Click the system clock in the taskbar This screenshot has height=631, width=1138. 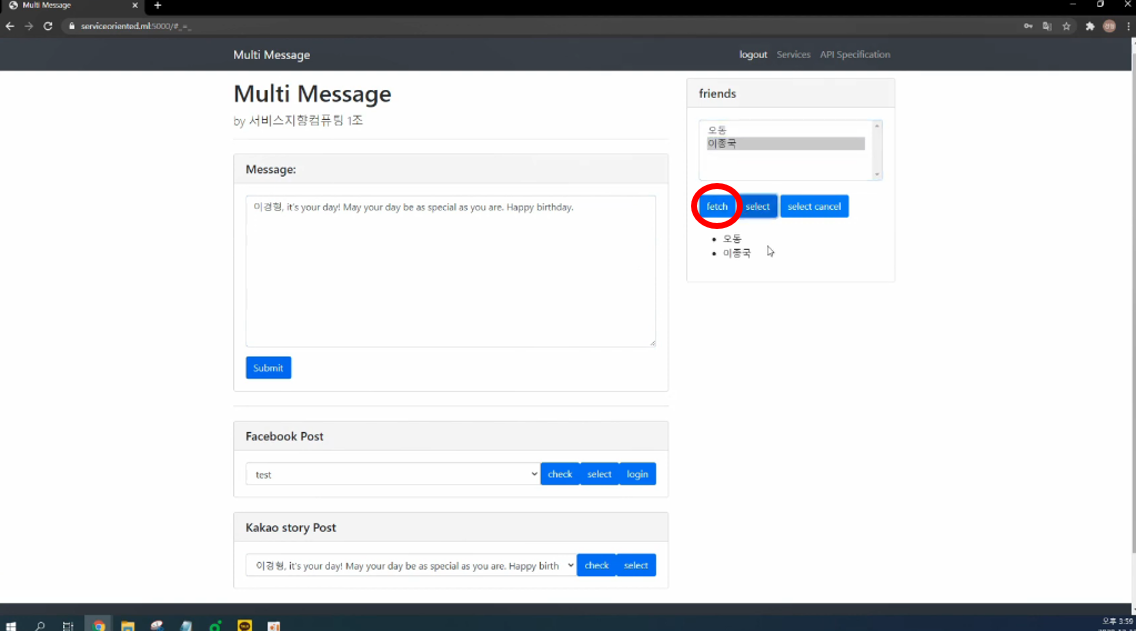[x=1118, y=624]
